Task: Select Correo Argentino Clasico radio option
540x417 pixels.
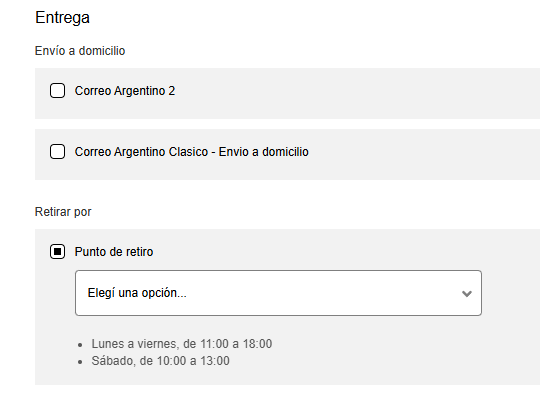Action: tap(58, 152)
